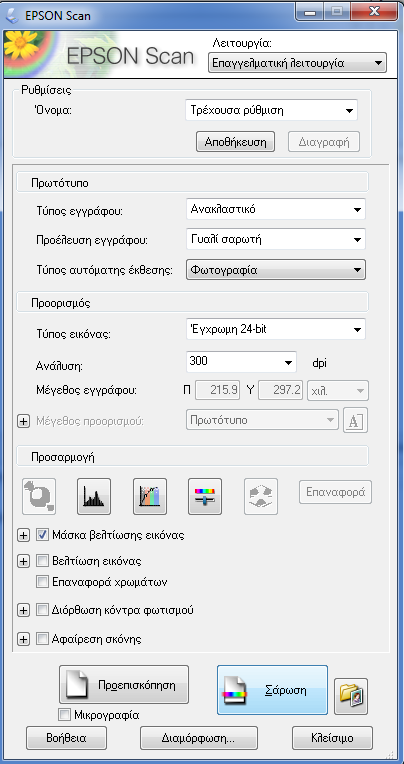Image resolution: width=404 pixels, height=764 pixels.
Task: Tick the Μικρογραφία checkbox
Action: pos(64,715)
